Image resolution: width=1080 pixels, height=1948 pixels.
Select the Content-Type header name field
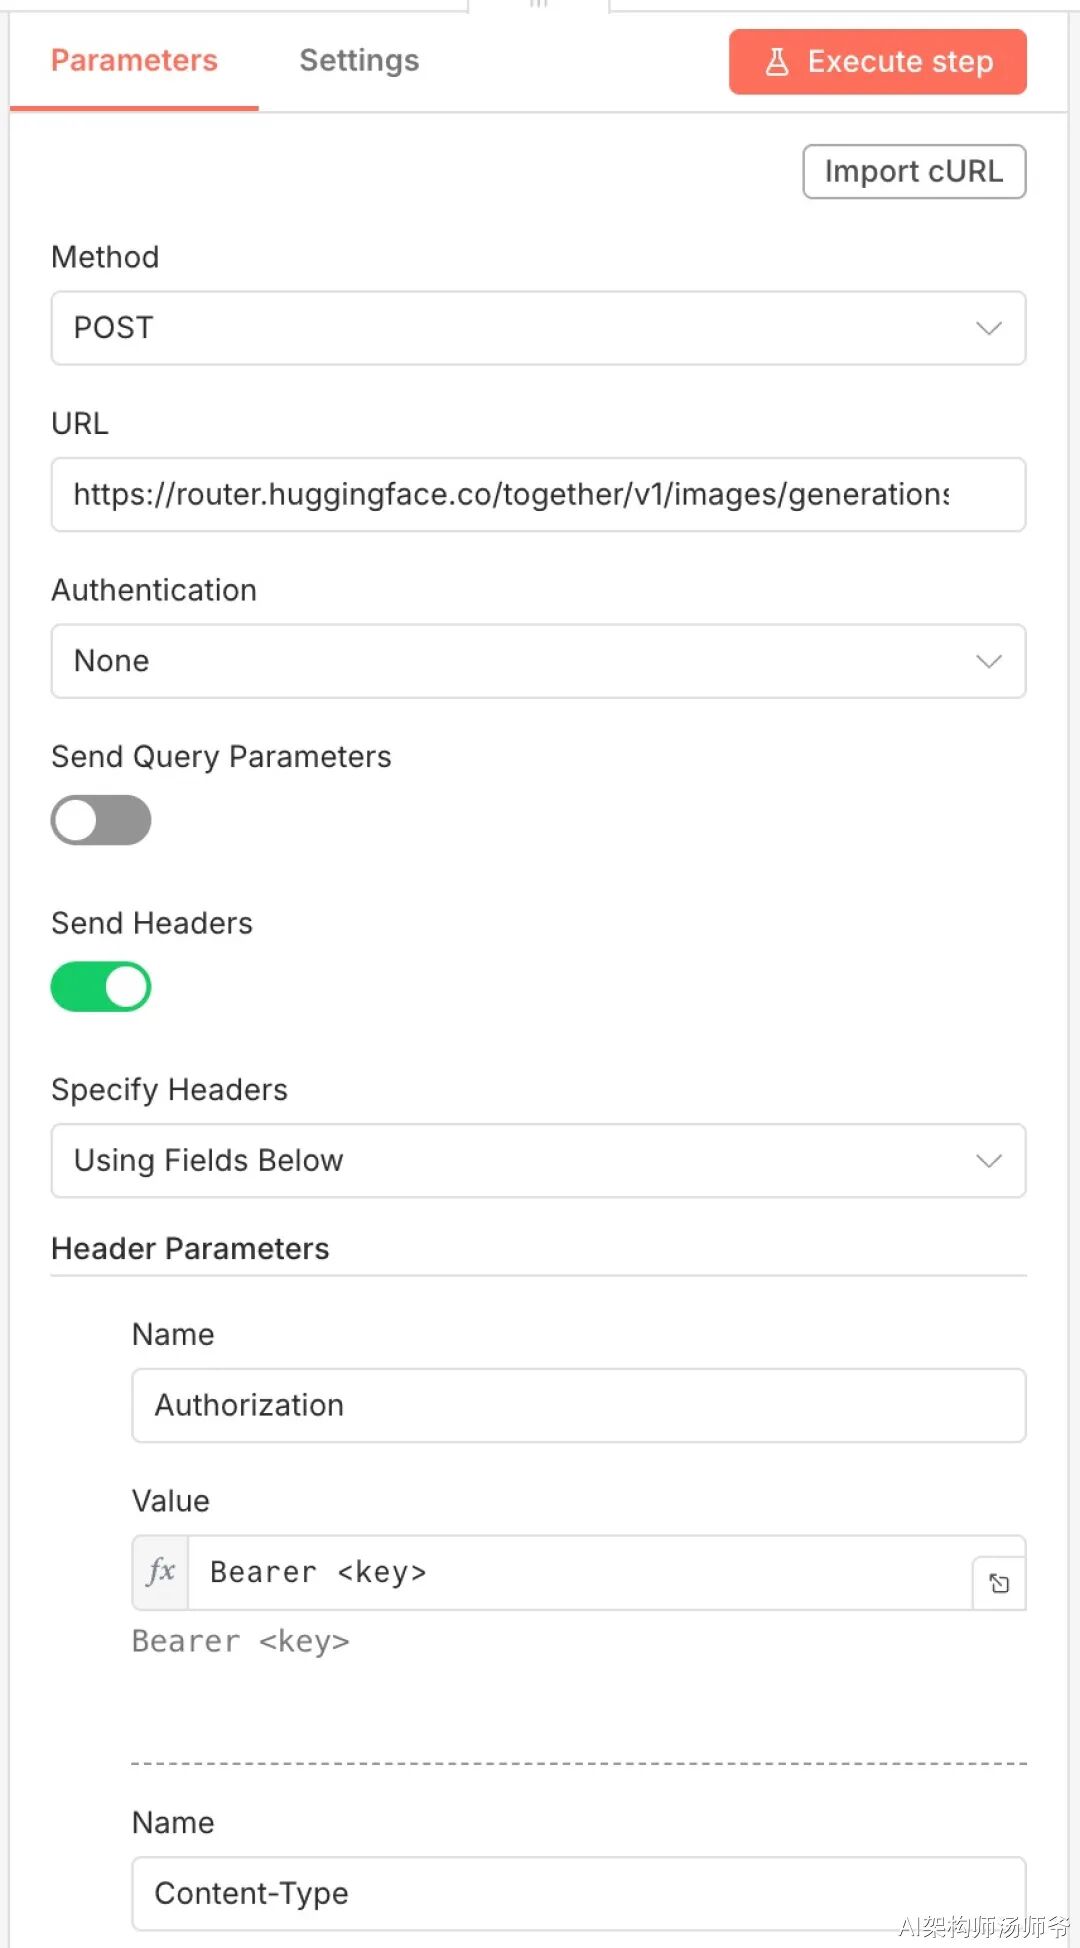point(578,1893)
